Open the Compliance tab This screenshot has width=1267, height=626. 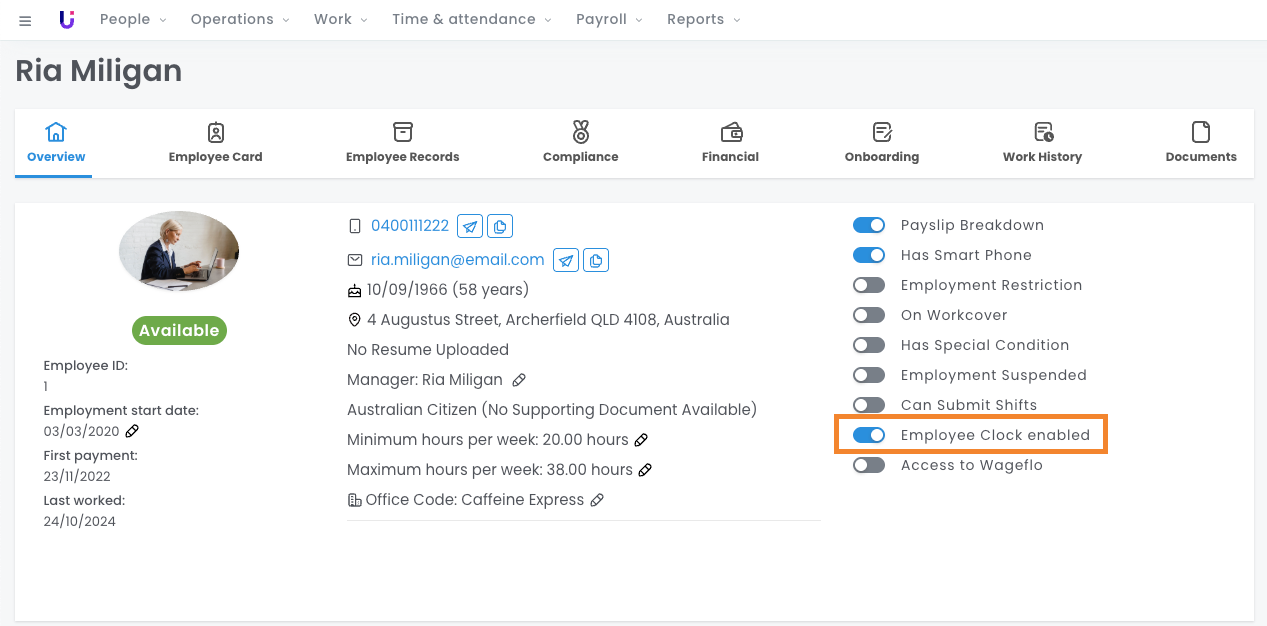(580, 143)
